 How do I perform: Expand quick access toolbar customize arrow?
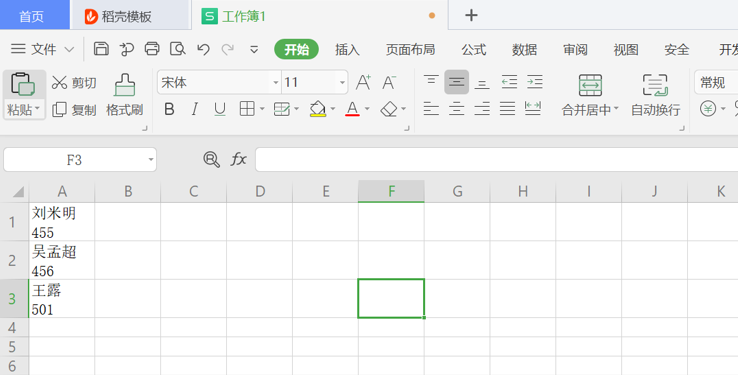pyautogui.click(x=254, y=49)
